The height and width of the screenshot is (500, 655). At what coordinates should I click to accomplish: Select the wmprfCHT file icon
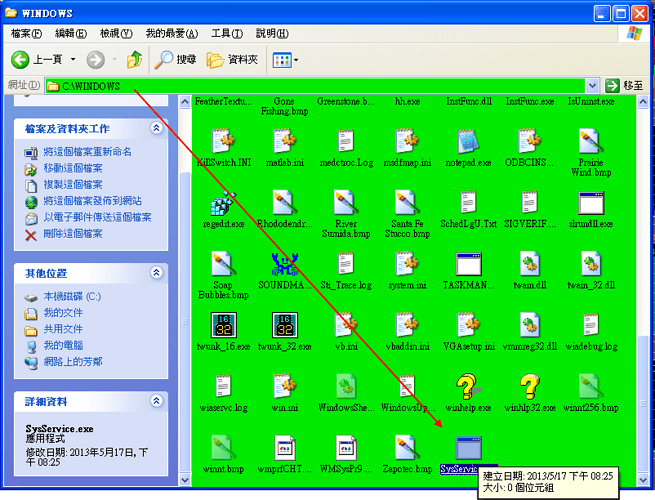284,448
